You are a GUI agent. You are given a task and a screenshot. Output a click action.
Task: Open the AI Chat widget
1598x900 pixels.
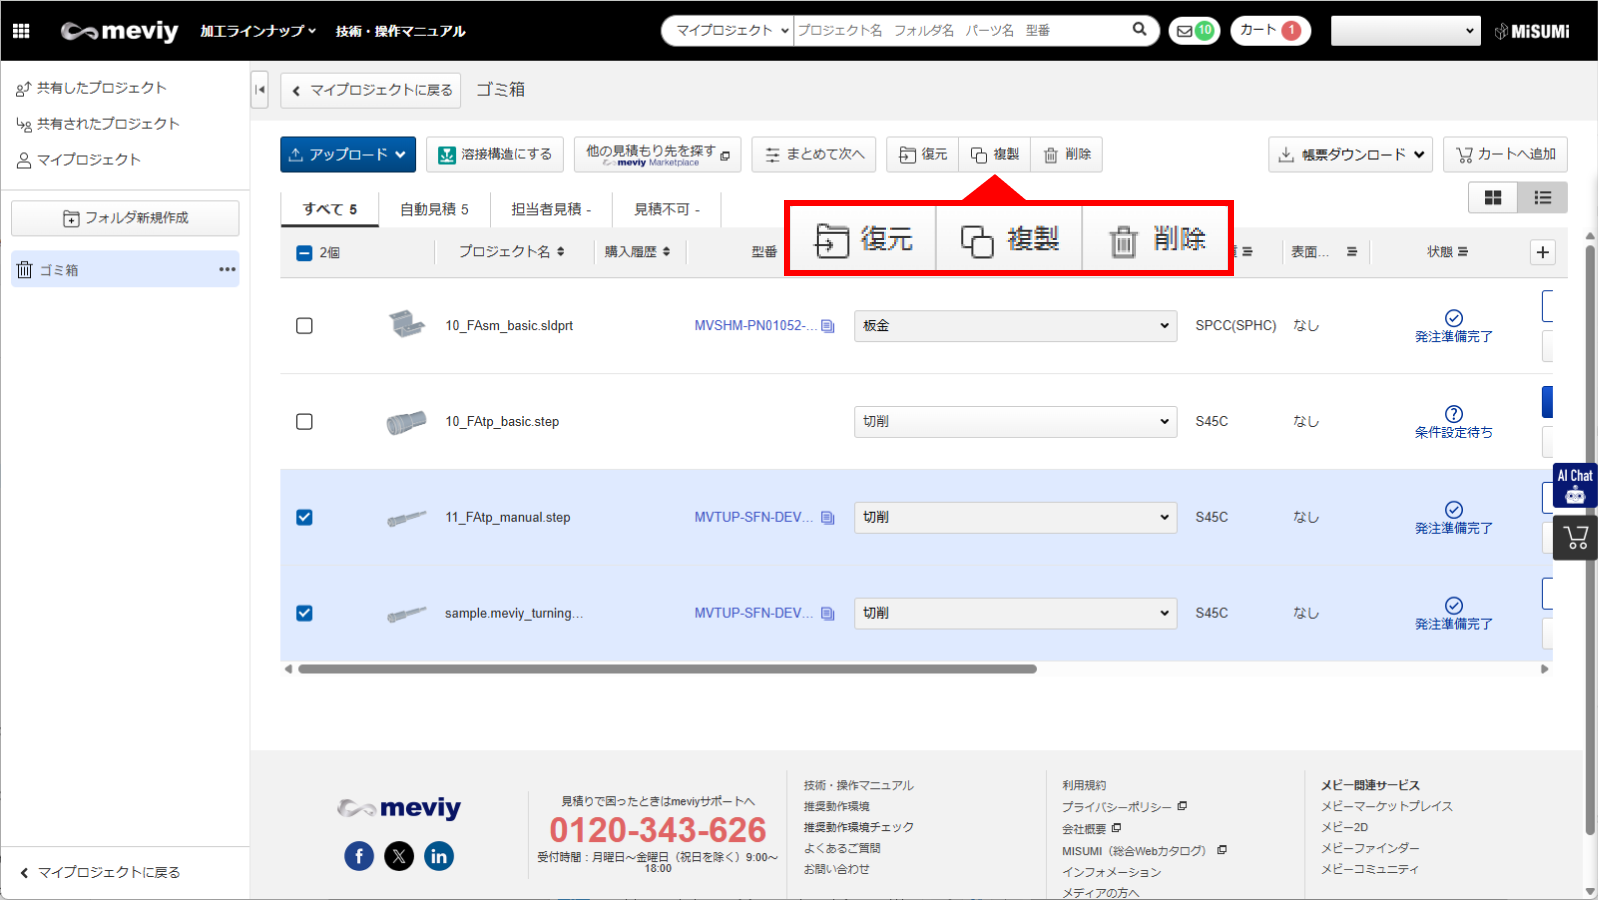(x=1575, y=486)
